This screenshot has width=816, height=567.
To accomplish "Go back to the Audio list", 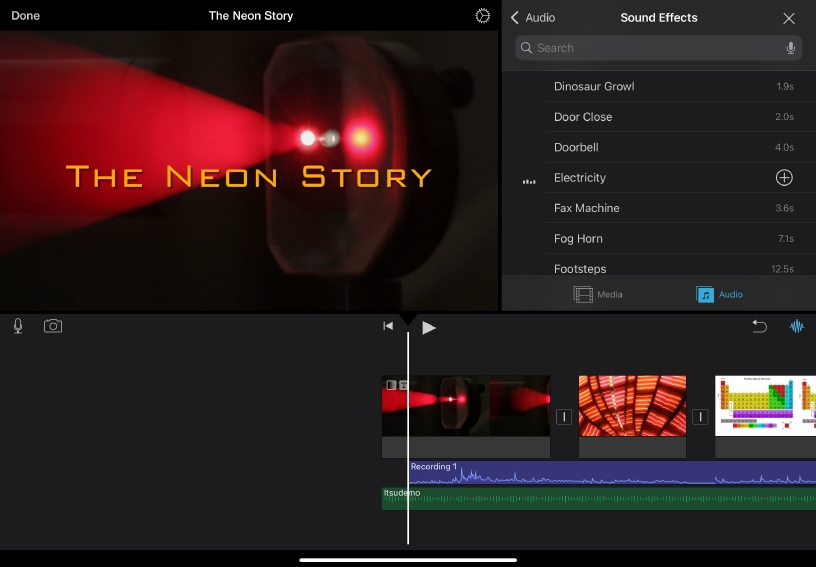I will [533, 18].
